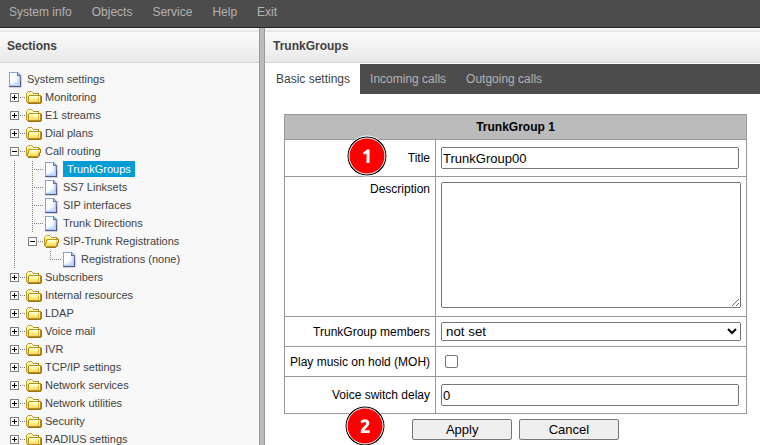Screen dimensions: 760x445
Task: Expand the IVR tree node
Action: click(15, 349)
